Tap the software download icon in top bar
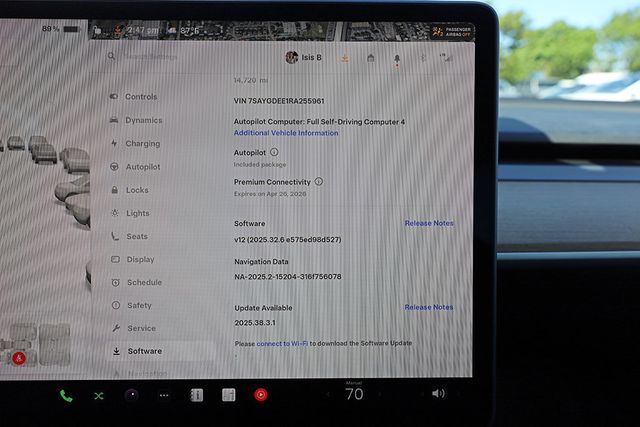 345,58
